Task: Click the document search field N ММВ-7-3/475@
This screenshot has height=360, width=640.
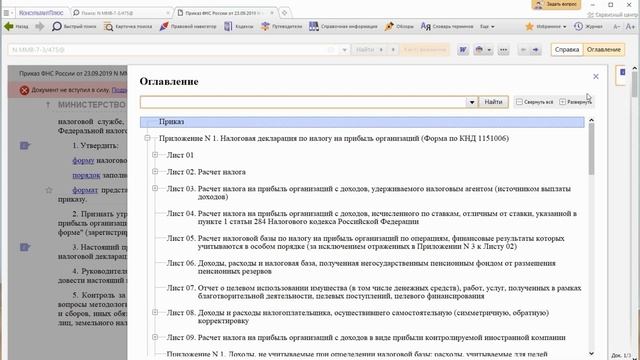Action: 173,50
